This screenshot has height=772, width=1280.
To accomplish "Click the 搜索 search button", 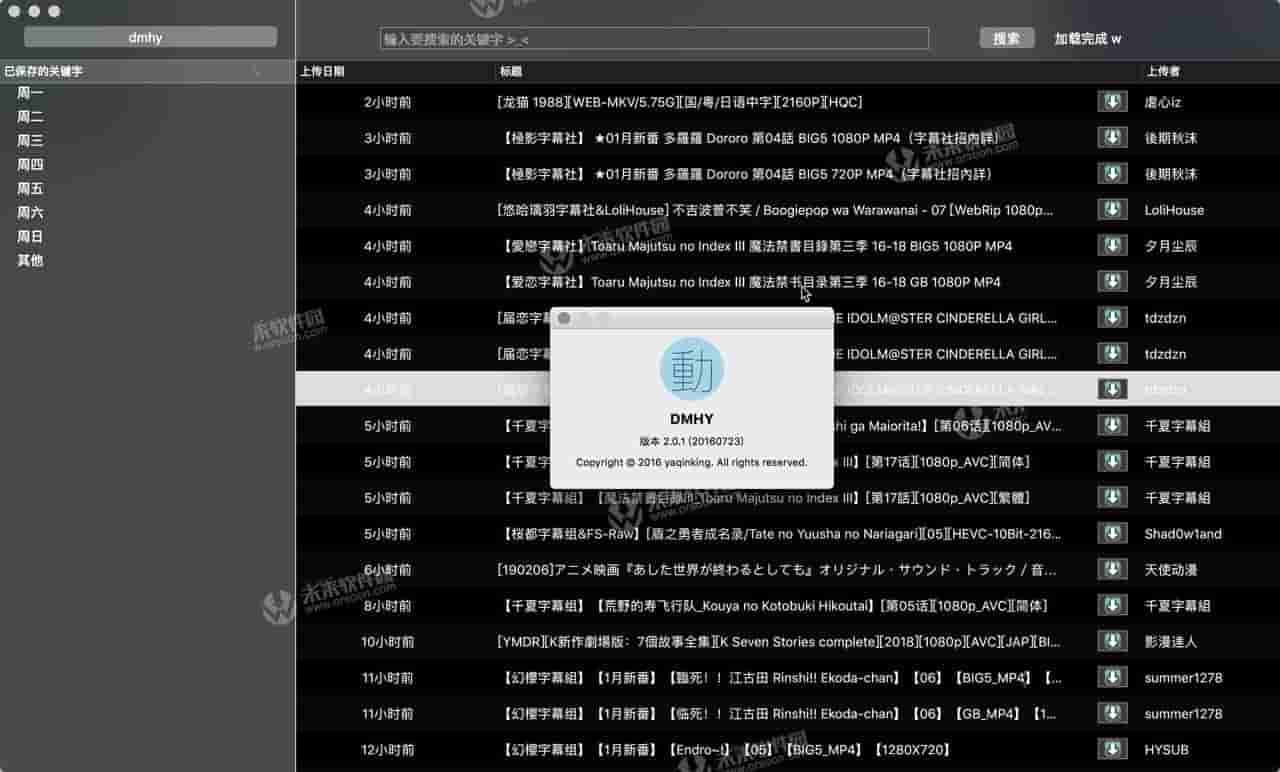I will point(1007,38).
